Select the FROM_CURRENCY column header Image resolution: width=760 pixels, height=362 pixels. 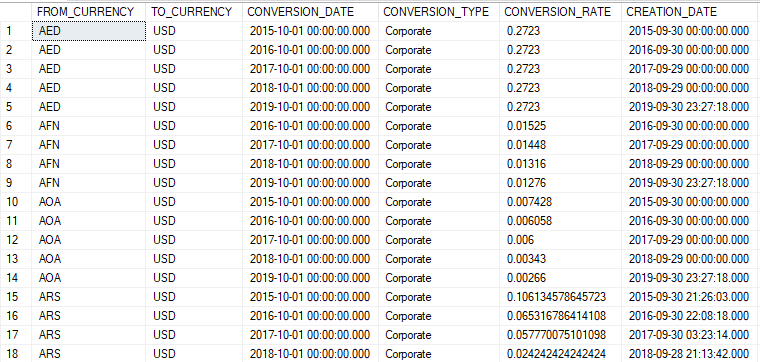pos(89,12)
